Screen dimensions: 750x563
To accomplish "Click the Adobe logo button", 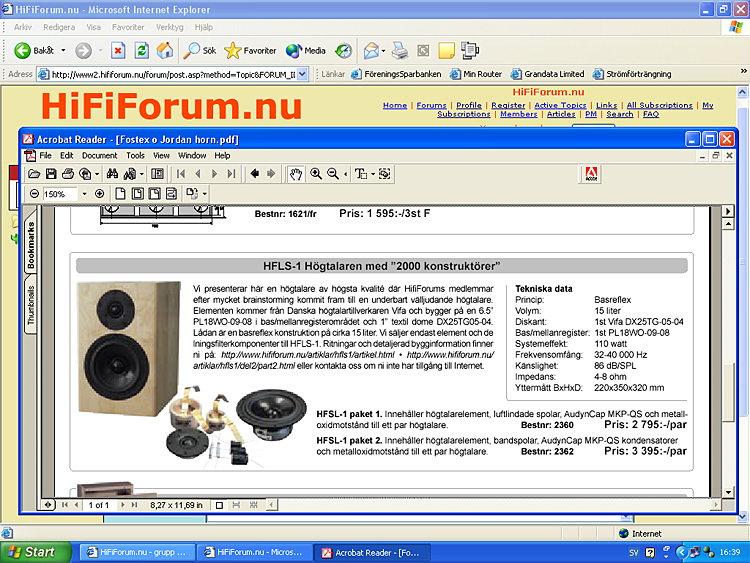I will point(591,174).
